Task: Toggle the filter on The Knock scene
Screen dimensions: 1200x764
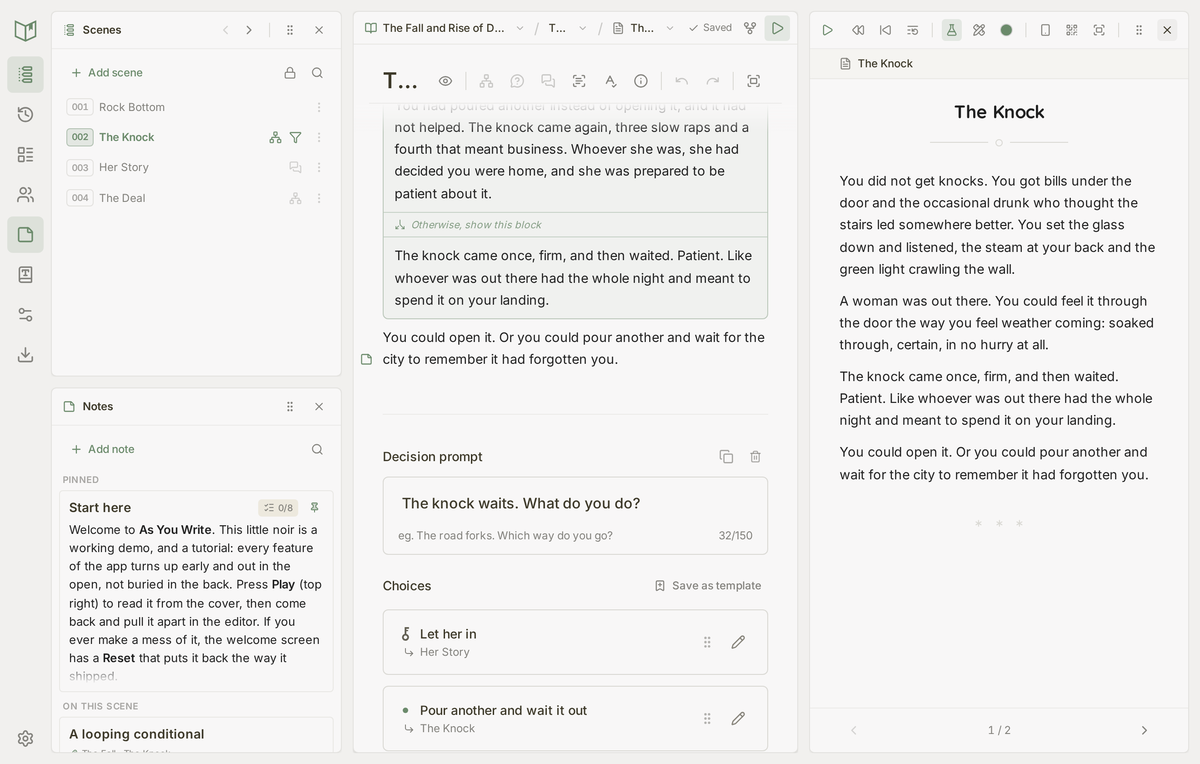Action: point(295,137)
